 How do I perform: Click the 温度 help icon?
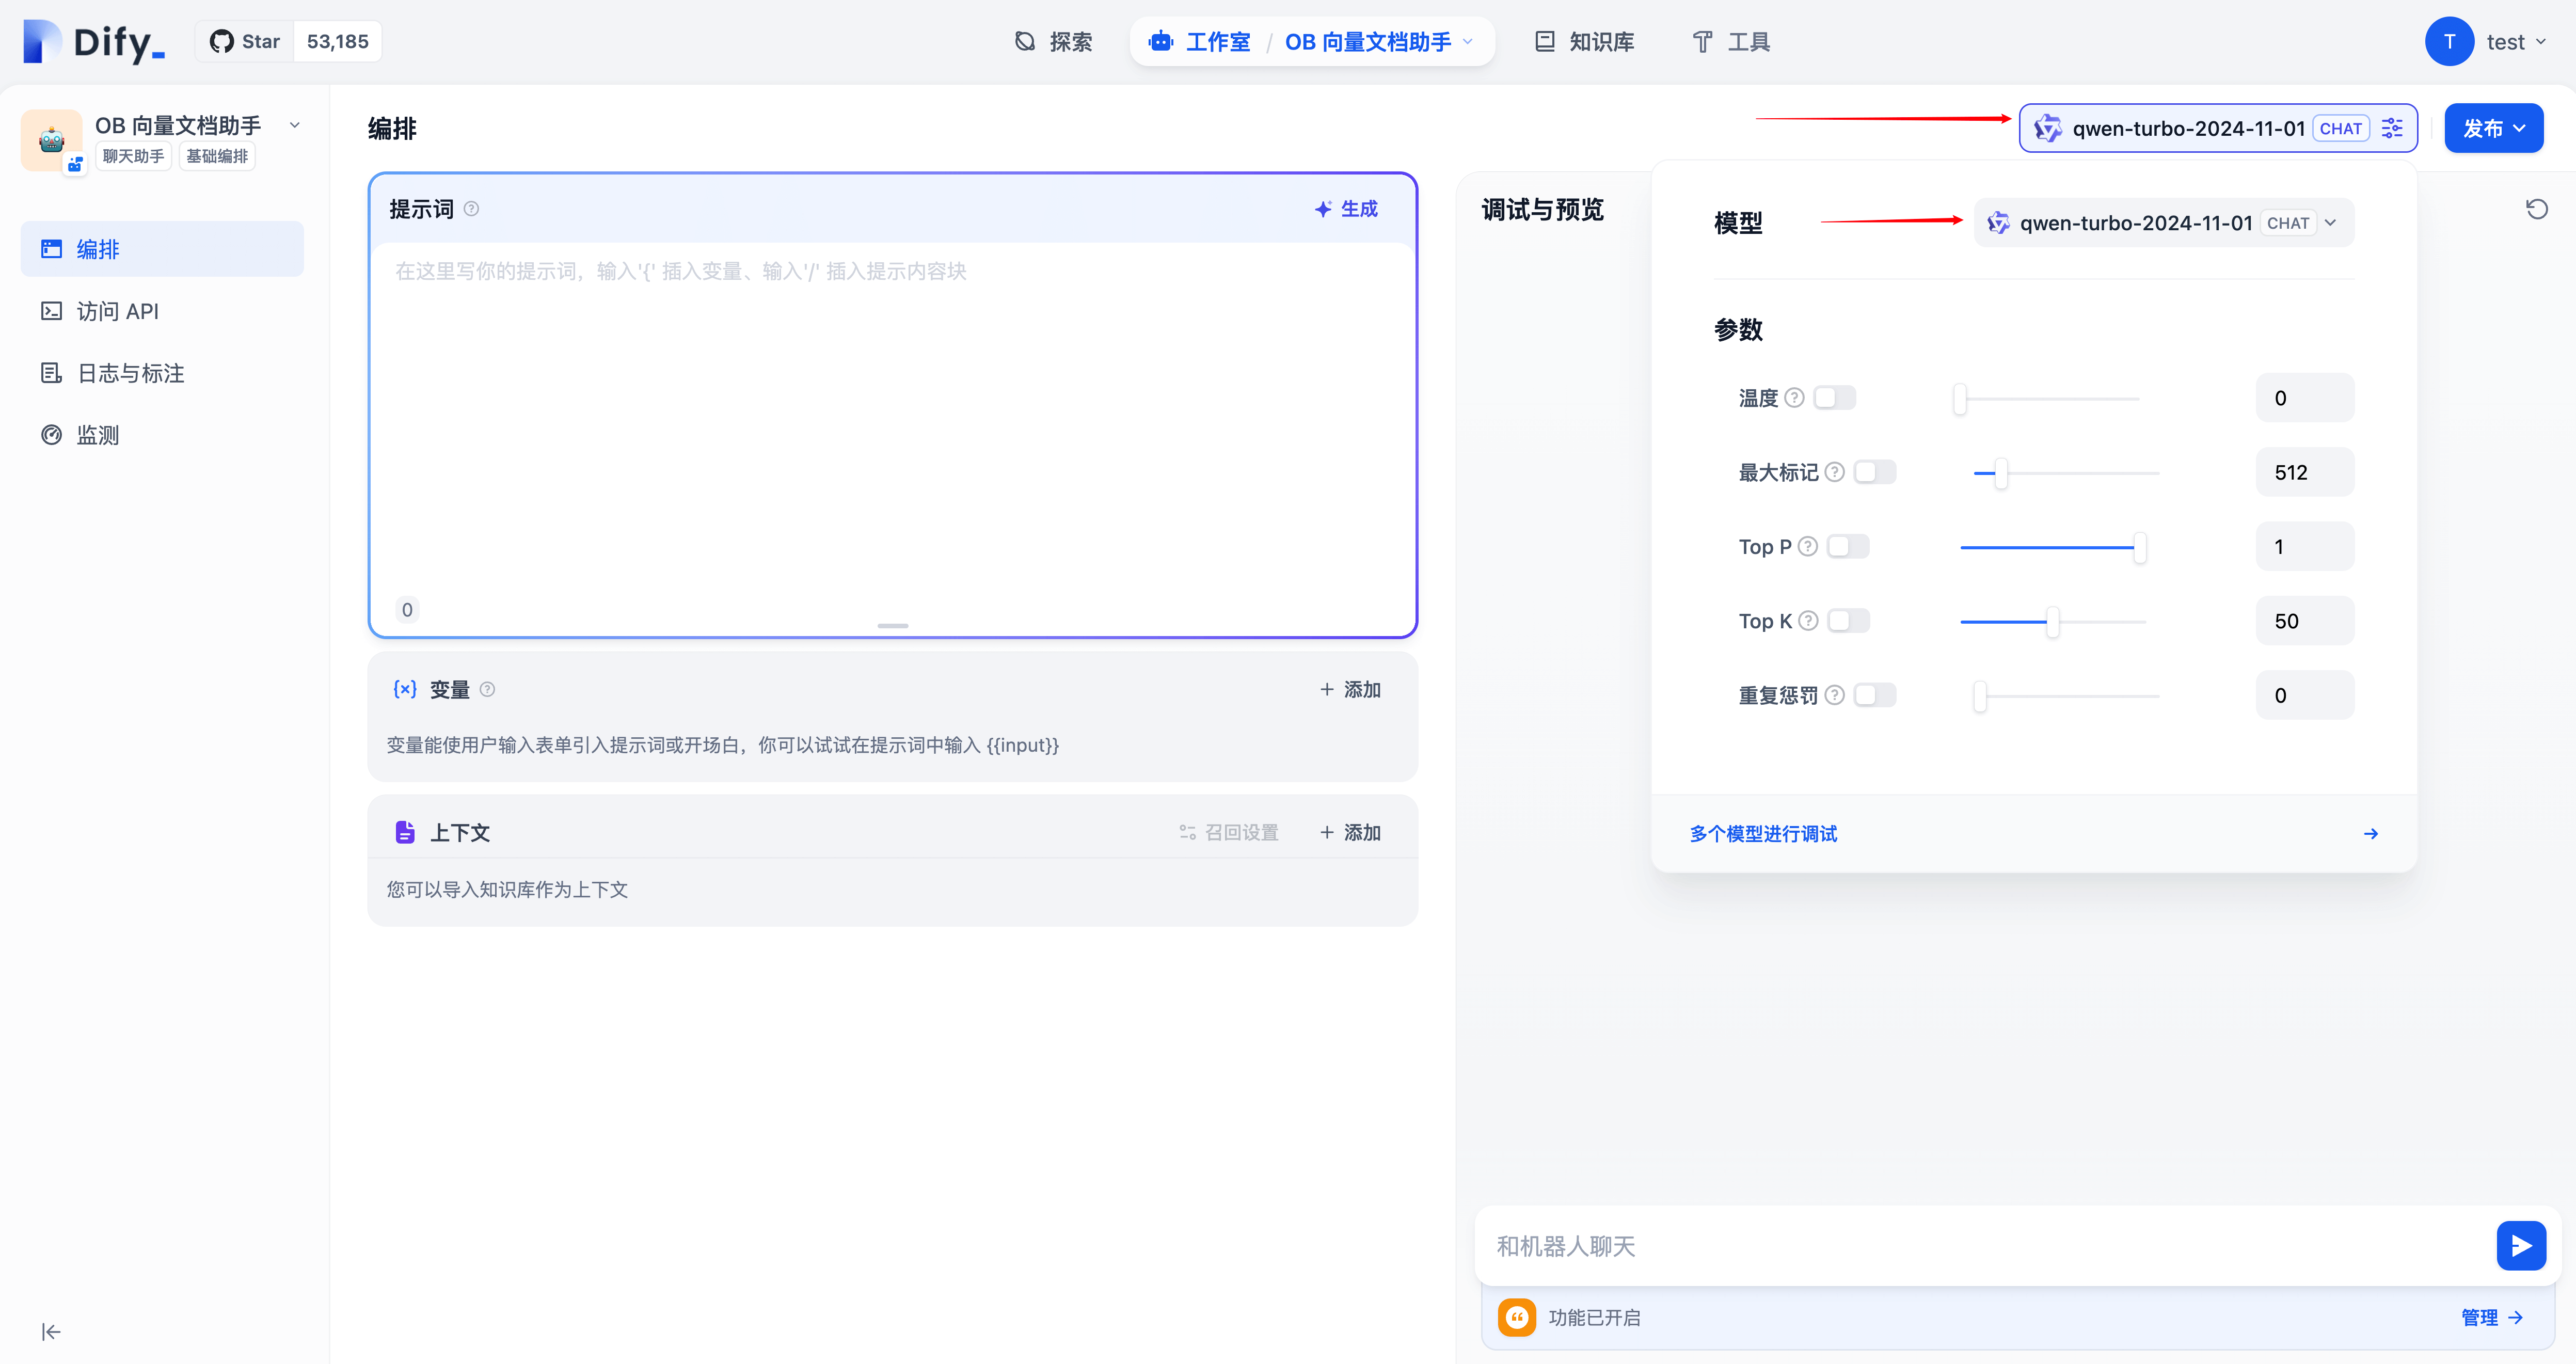click(1795, 398)
